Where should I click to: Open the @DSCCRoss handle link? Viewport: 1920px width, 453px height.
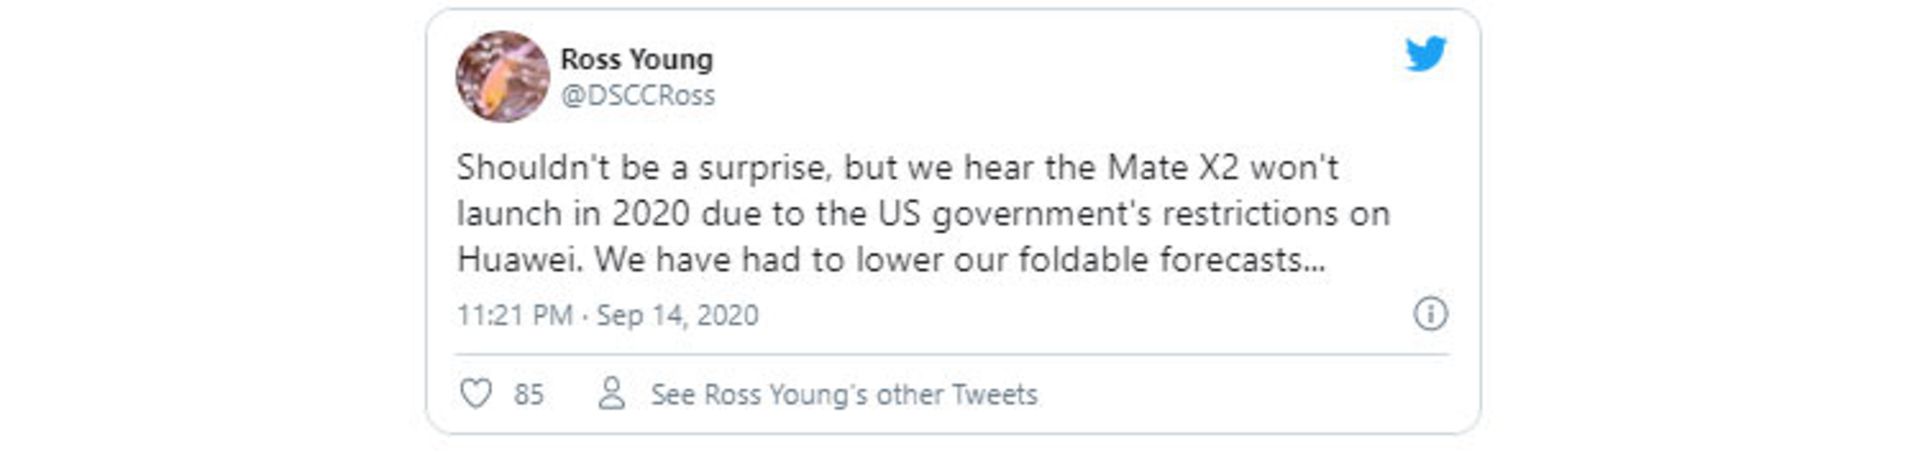click(x=637, y=95)
